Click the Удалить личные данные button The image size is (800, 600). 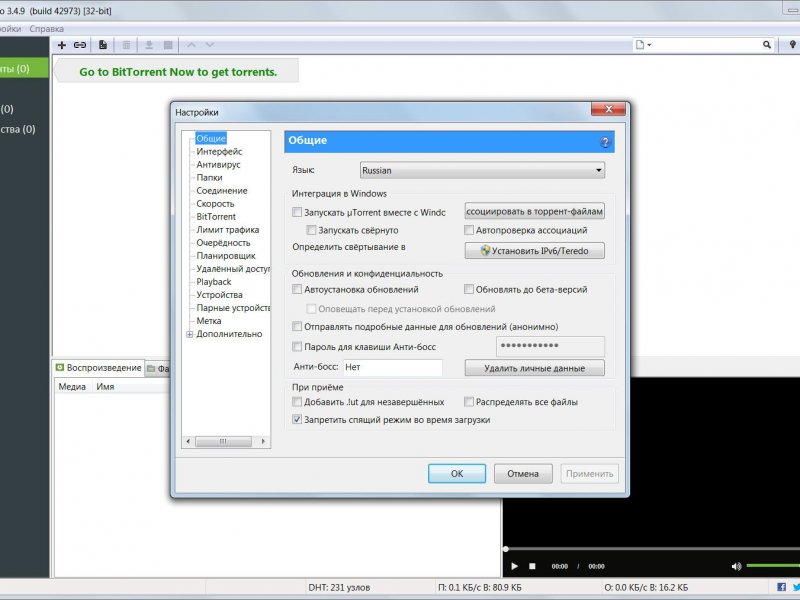(534, 368)
